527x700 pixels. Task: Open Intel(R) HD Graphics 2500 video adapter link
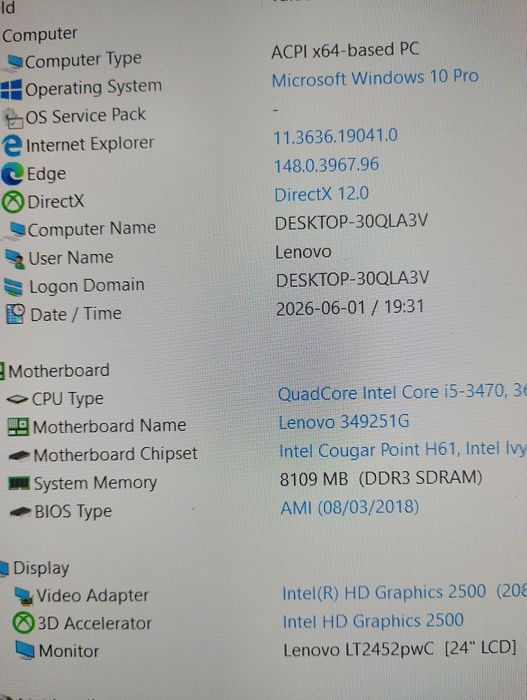click(405, 592)
